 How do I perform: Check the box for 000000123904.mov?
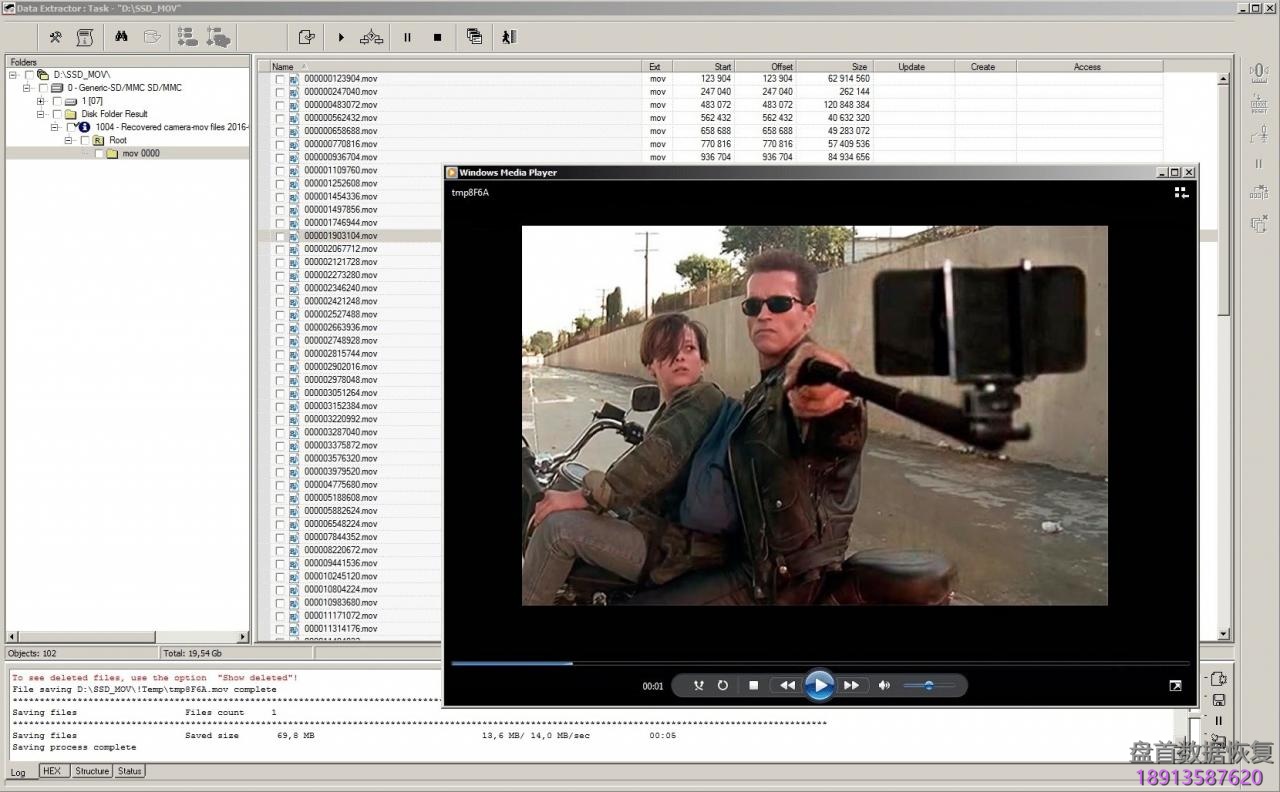pyautogui.click(x=280, y=79)
